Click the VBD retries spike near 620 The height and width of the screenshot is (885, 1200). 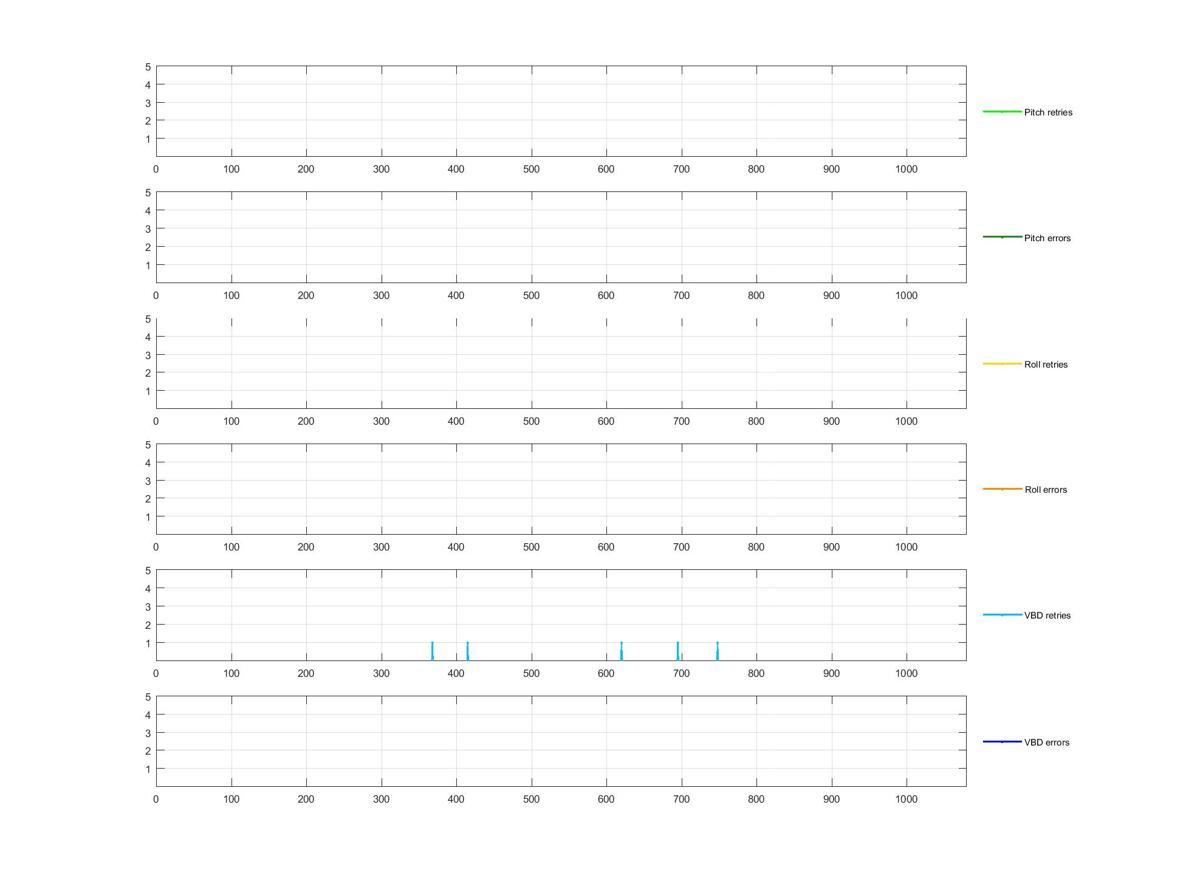(621, 651)
